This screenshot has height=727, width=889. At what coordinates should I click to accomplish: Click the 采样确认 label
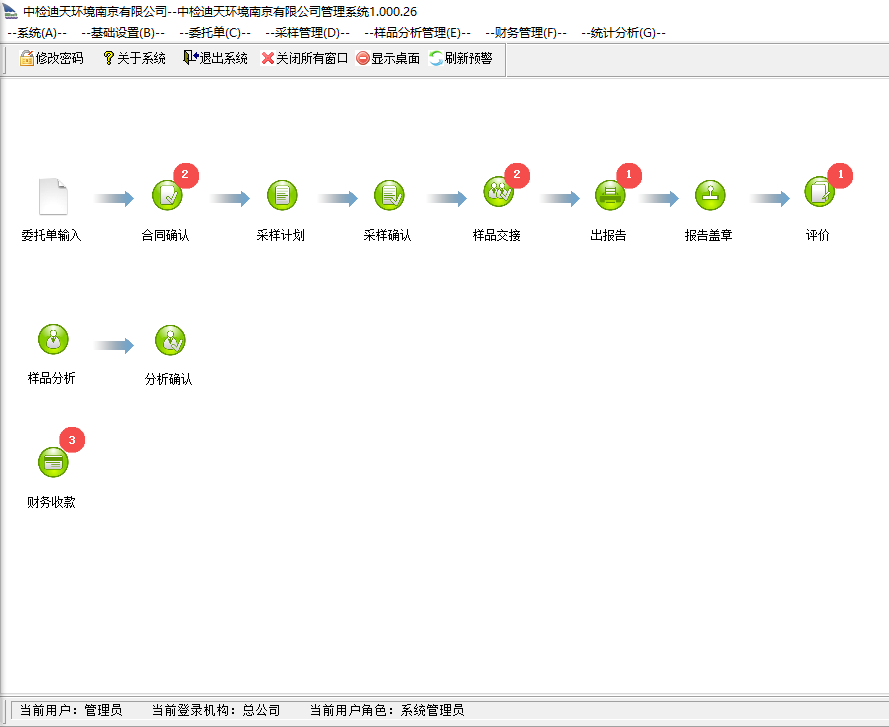click(387, 235)
